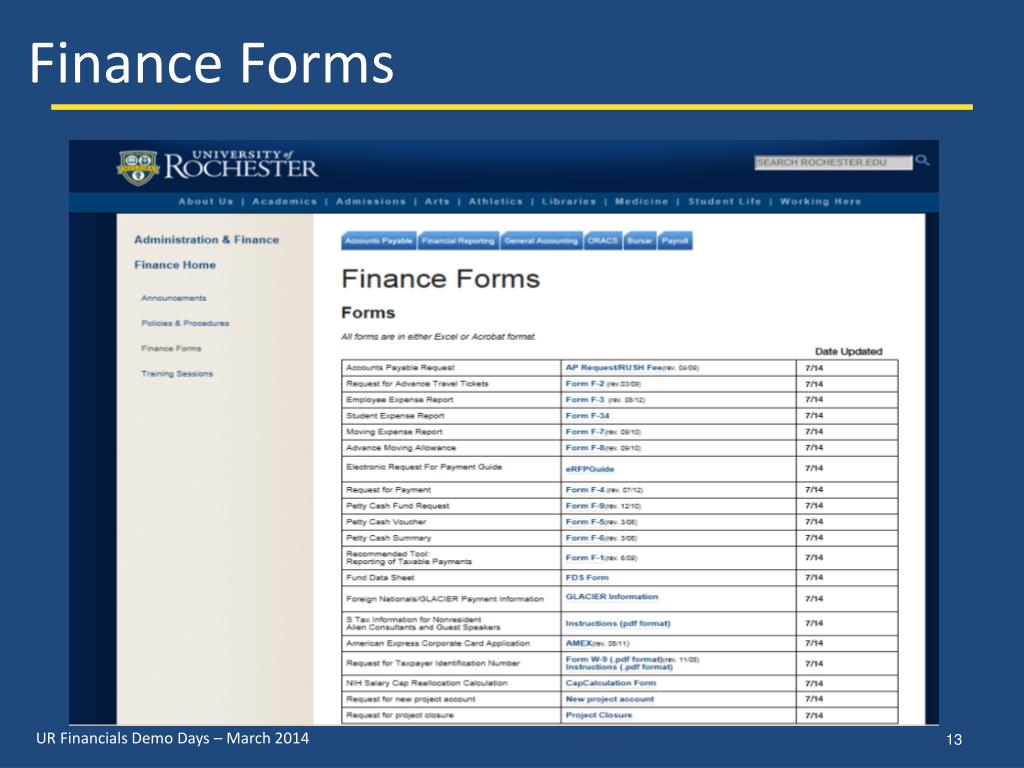Screen dimensions: 1024x768
Task: Open the Student Life menu item
Action: click(x=725, y=202)
